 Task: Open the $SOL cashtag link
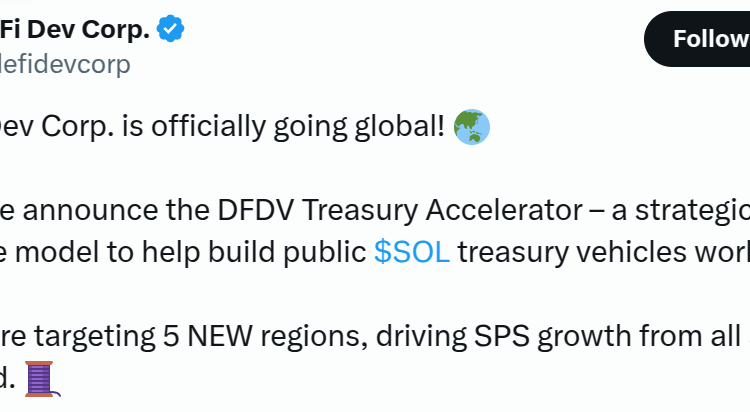coord(412,252)
